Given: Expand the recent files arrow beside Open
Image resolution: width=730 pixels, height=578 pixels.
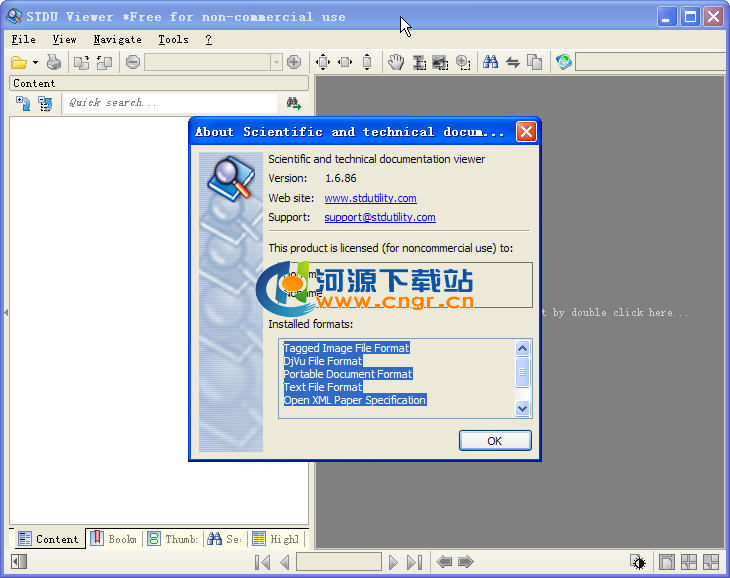Looking at the screenshot, I should [x=35, y=62].
